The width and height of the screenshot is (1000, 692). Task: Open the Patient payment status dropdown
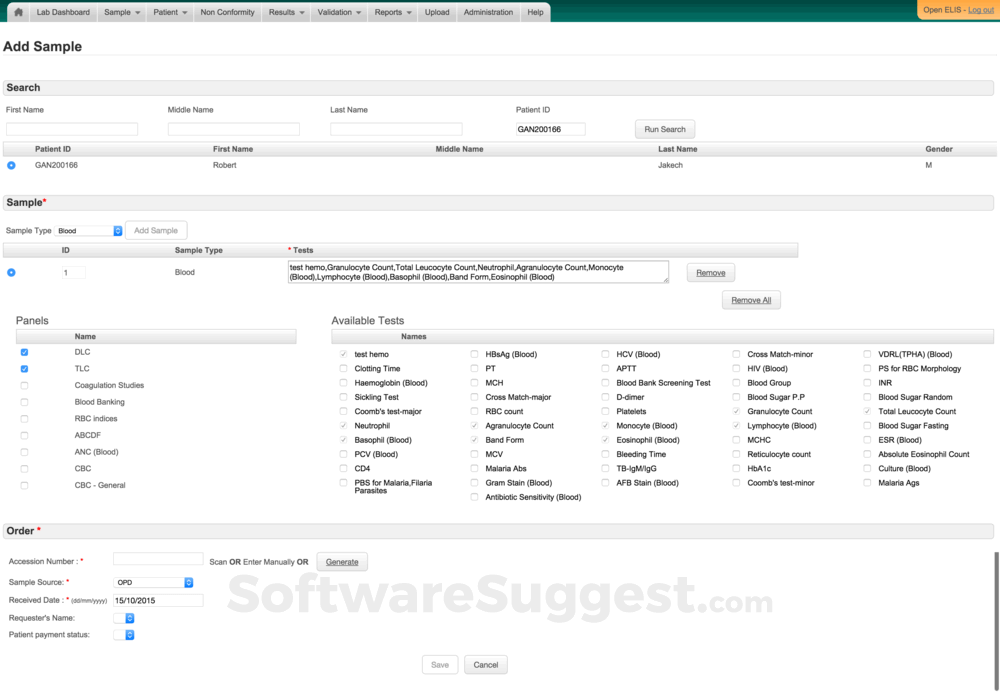tap(124, 635)
